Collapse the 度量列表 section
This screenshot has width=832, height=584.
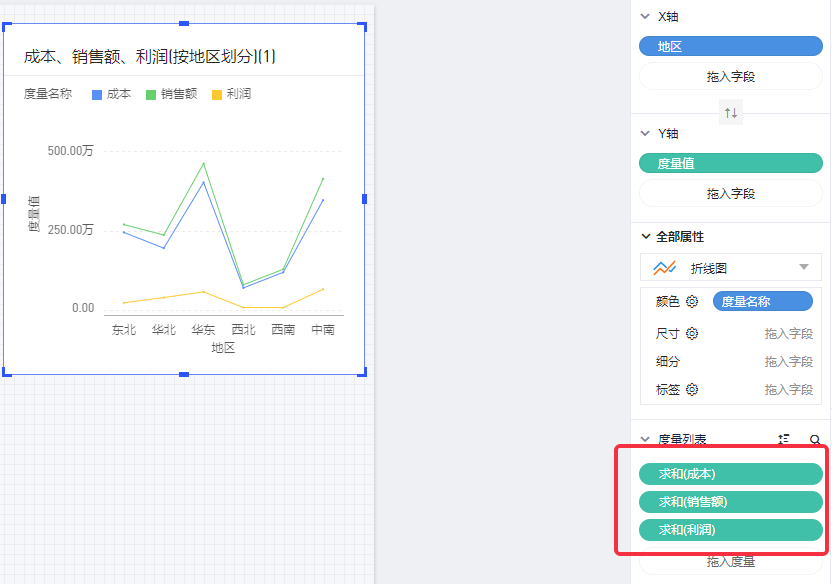645,439
